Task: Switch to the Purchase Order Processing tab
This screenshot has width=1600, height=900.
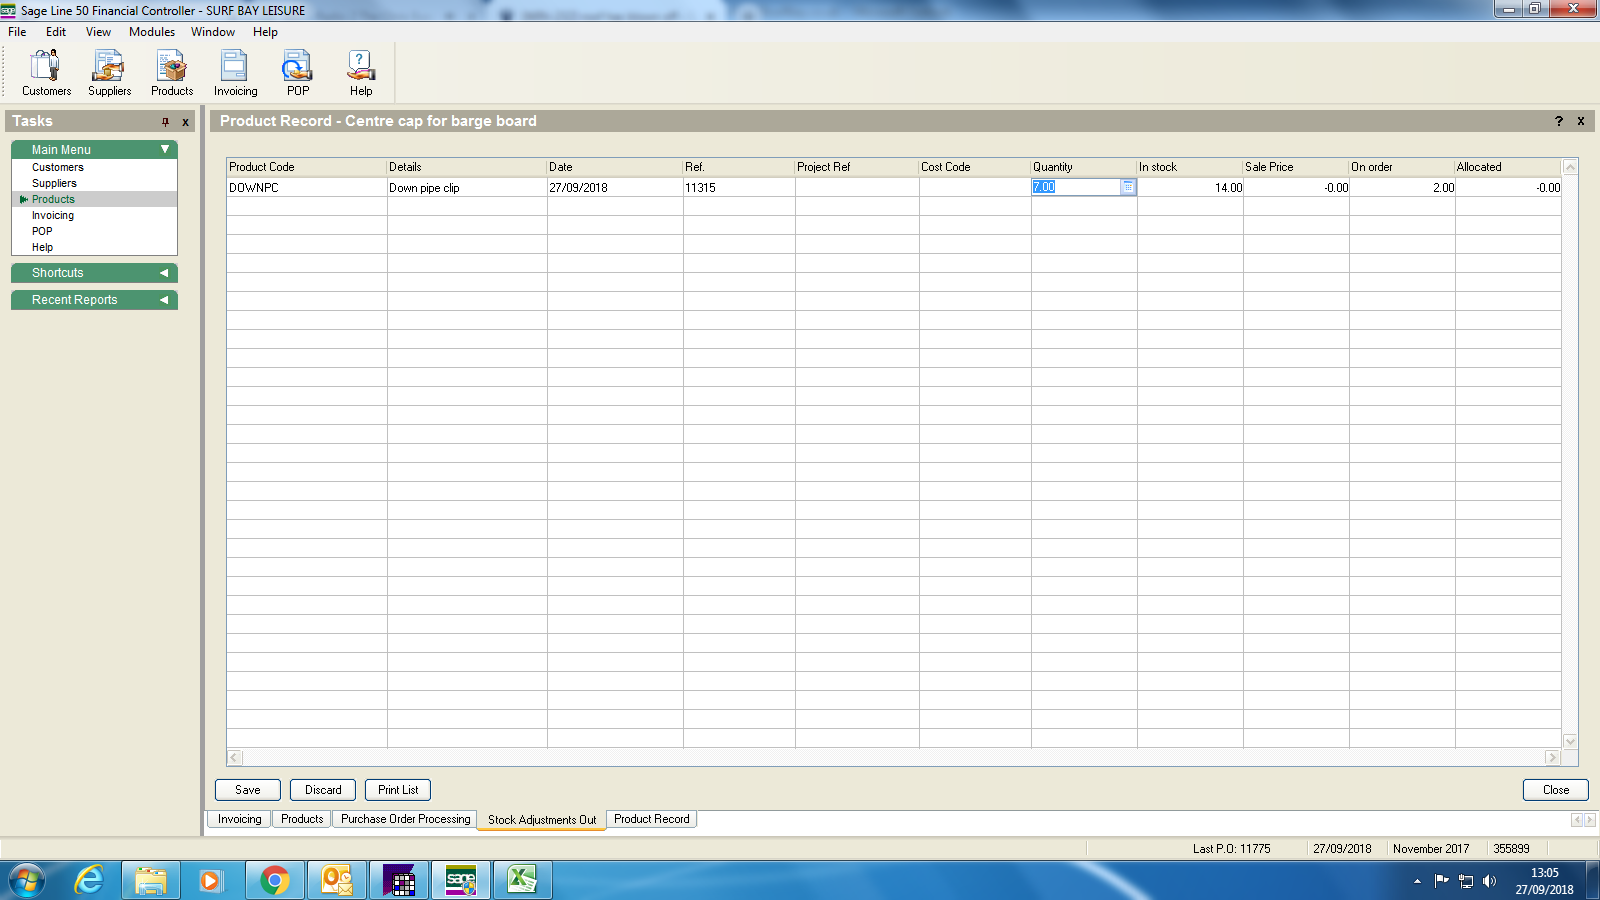Action: 405,819
